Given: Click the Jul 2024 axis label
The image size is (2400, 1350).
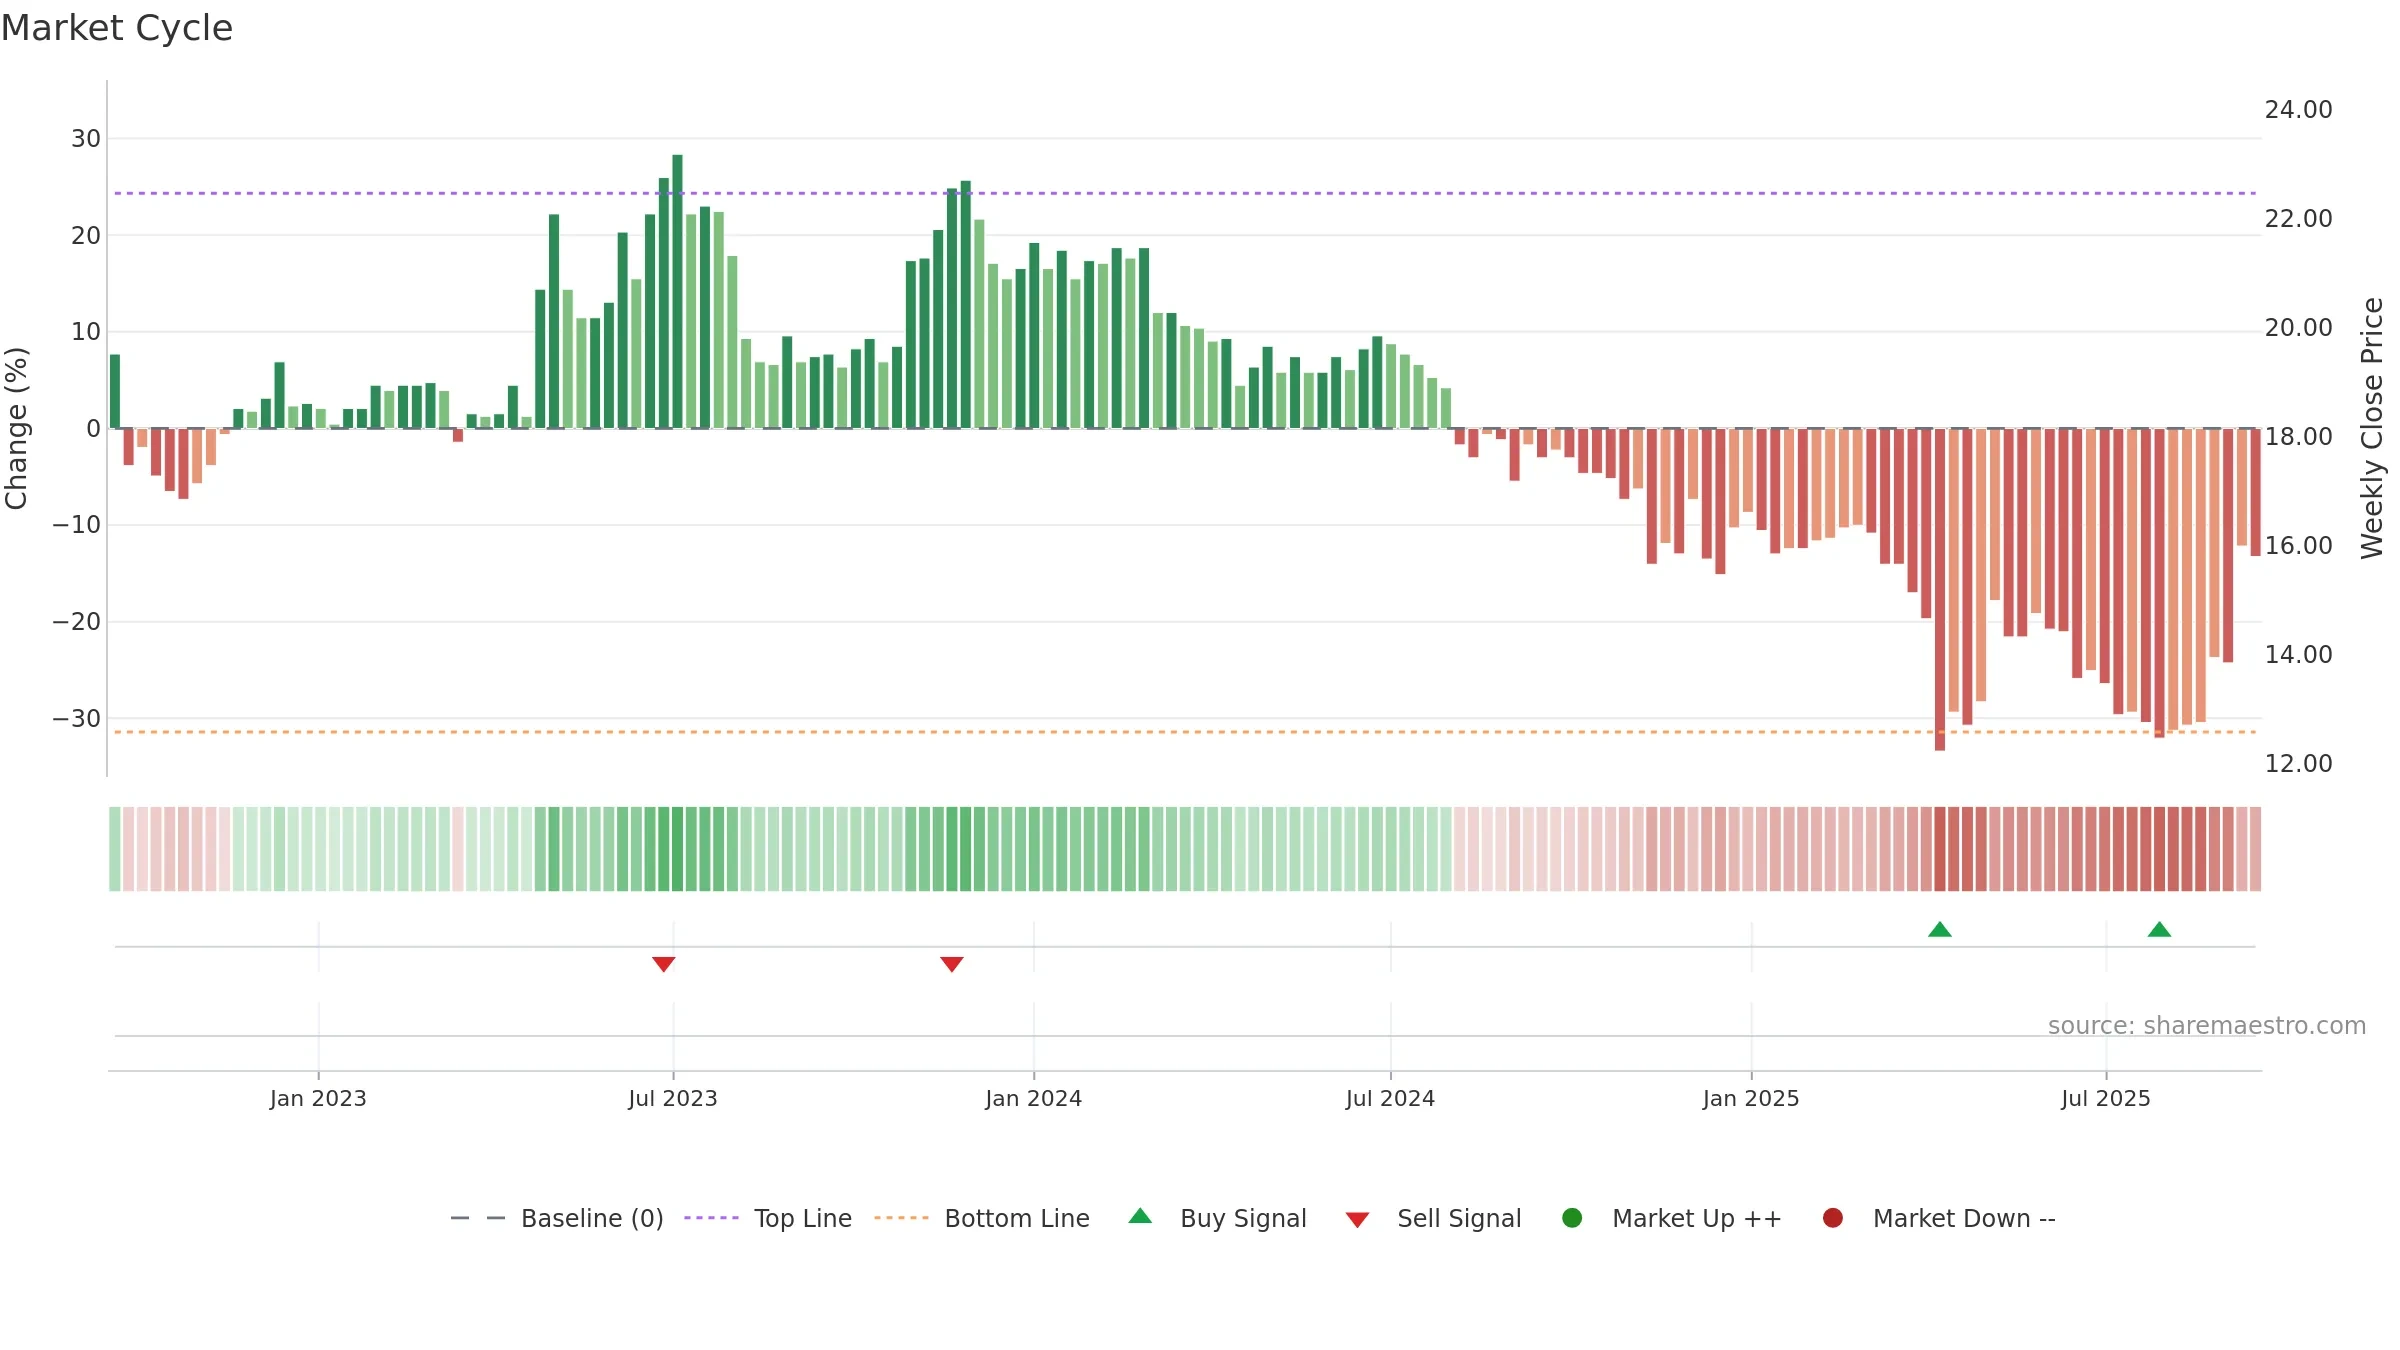Looking at the screenshot, I should click(1390, 1099).
